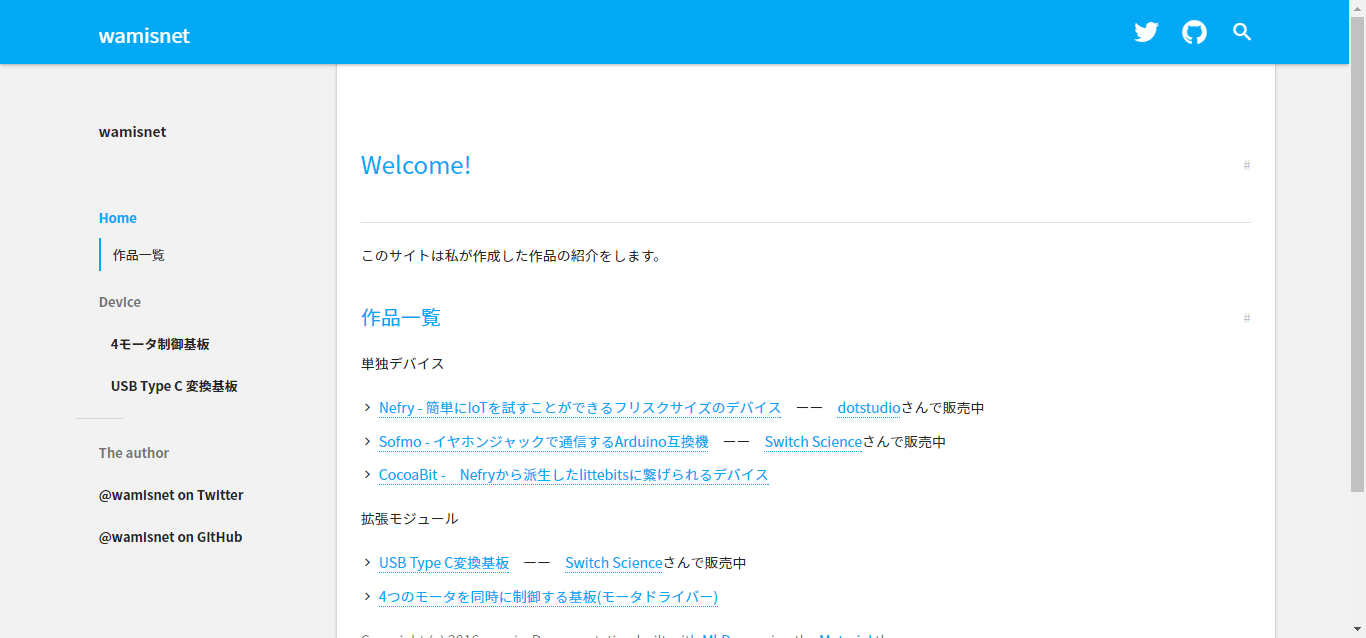
Task: Click the Device section label in sidebar
Action: (x=120, y=302)
